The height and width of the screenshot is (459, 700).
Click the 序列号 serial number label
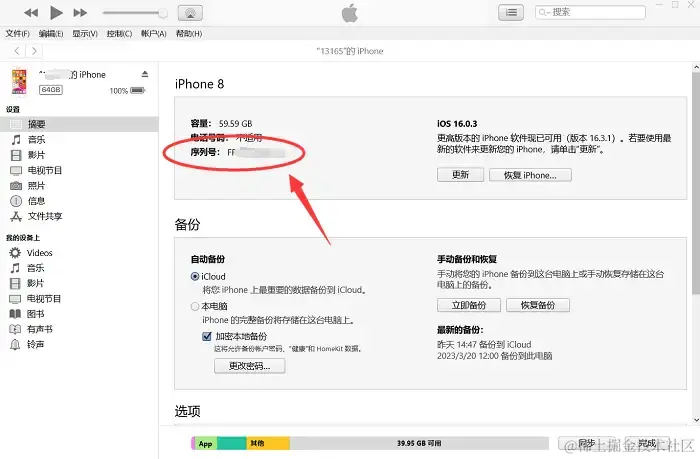click(205, 152)
